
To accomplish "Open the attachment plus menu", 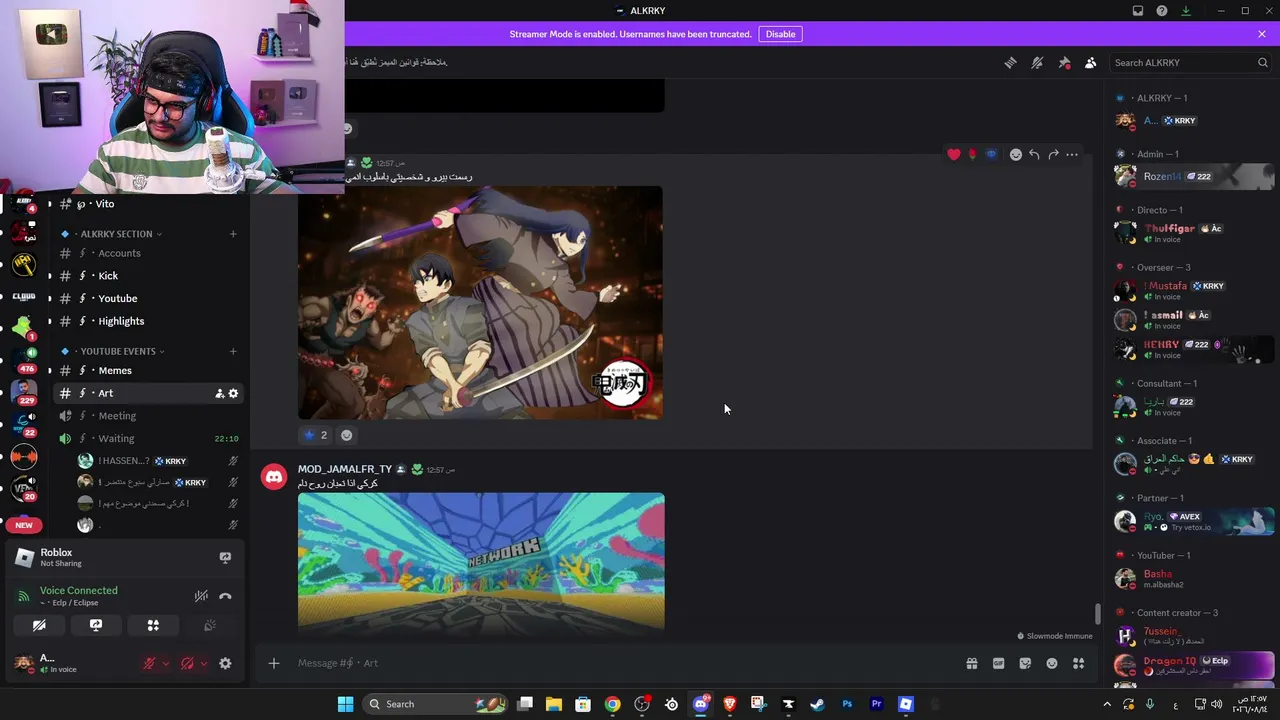I will (x=274, y=663).
